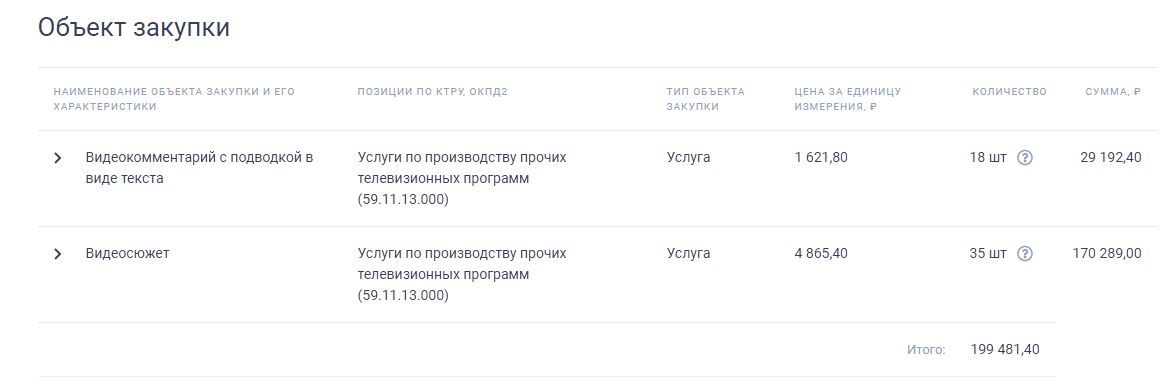Select the unit price 4 865,40
This screenshot has width=1165, height=392.
click(x=821, y=253)
